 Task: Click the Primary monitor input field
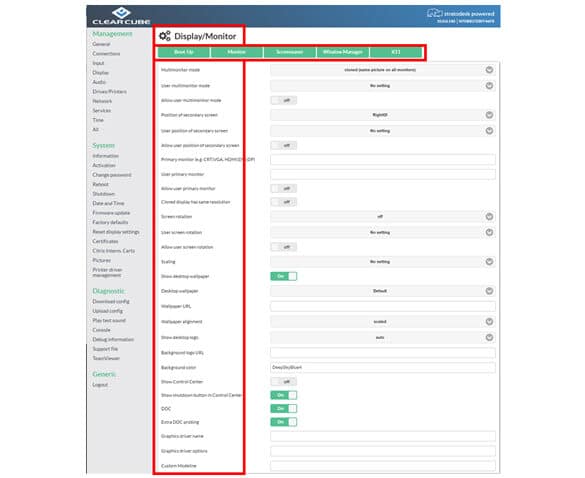(383, 160)
